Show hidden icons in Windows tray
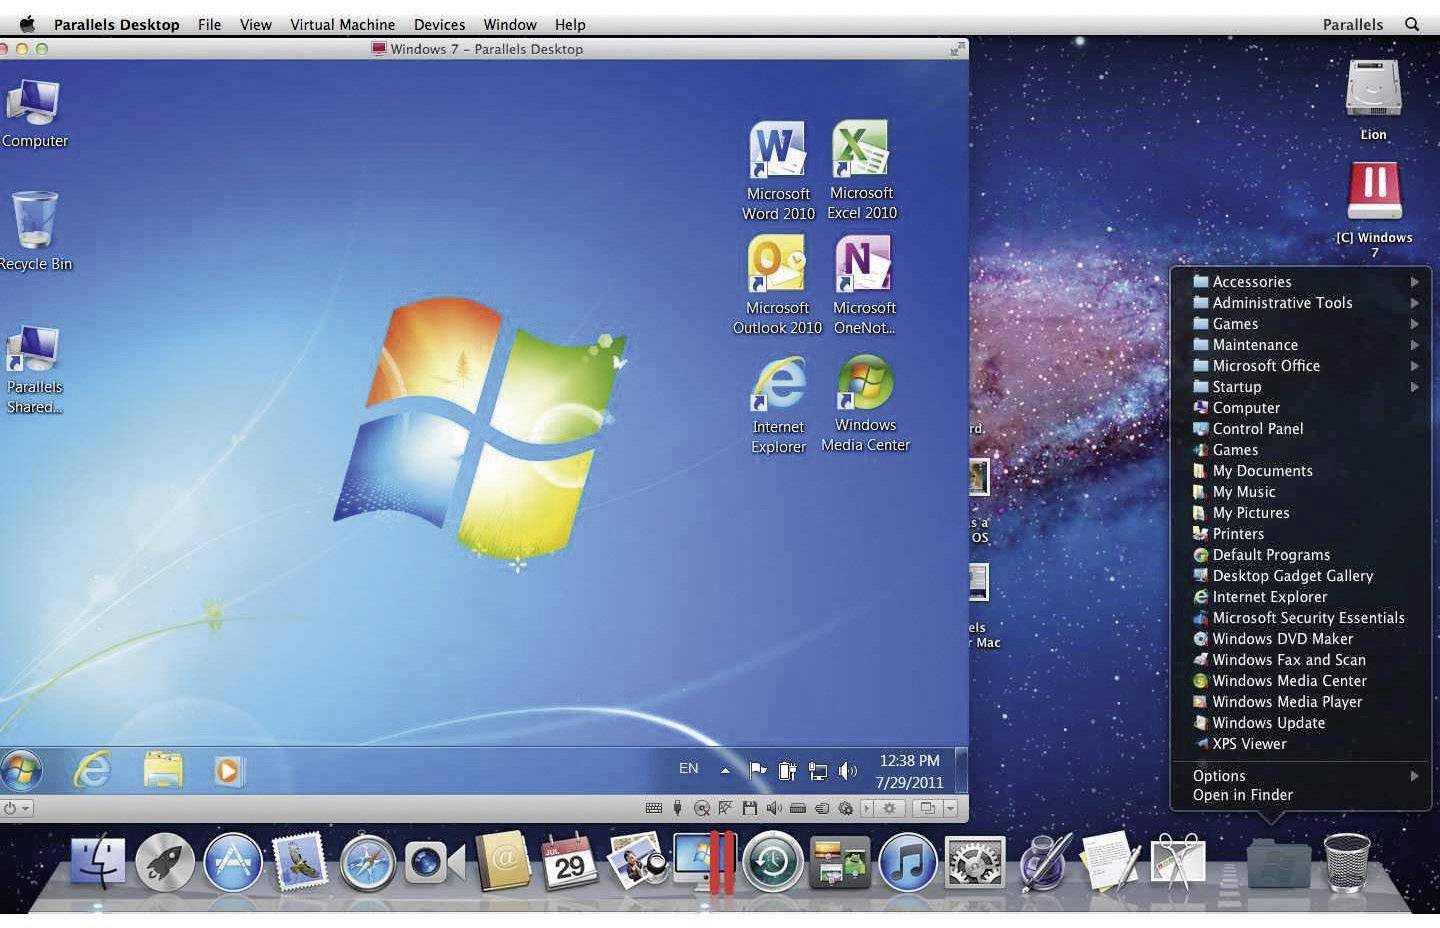1440x928 pixels. coord(725,770)
